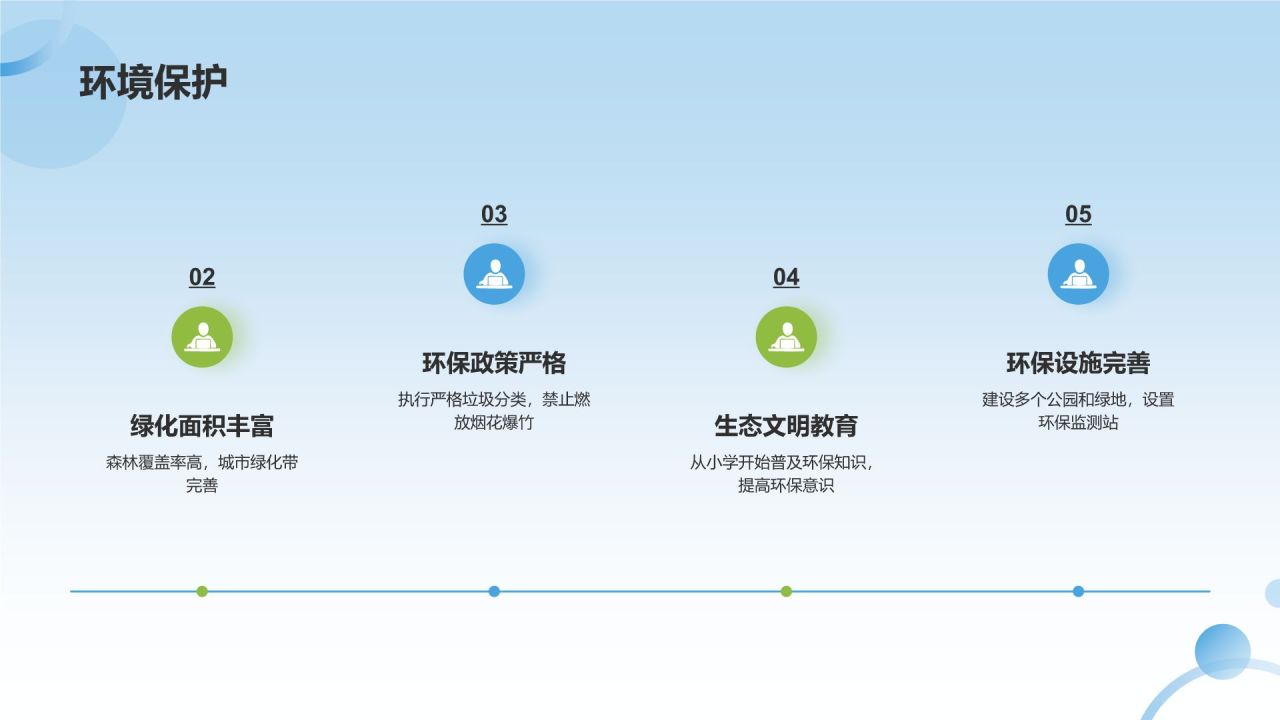Image resolution: width=1280 pixels, height=720 pixels.
Task: Click the blue person icon under 05
Action: pos(1078,274)
